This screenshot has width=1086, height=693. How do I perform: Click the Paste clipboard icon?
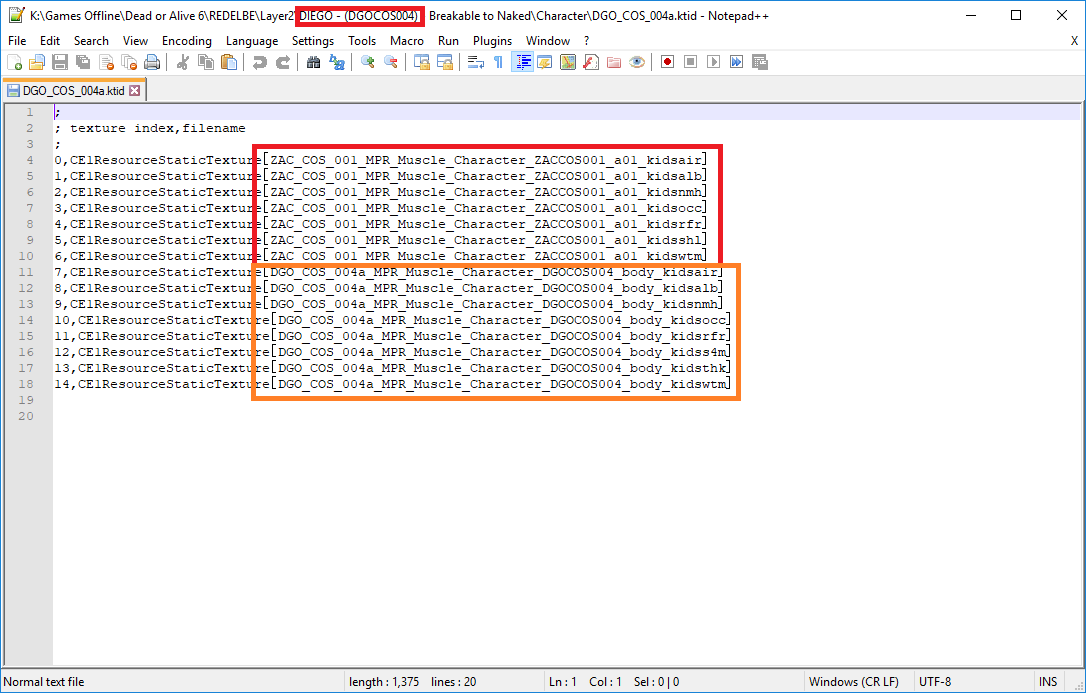229,62
